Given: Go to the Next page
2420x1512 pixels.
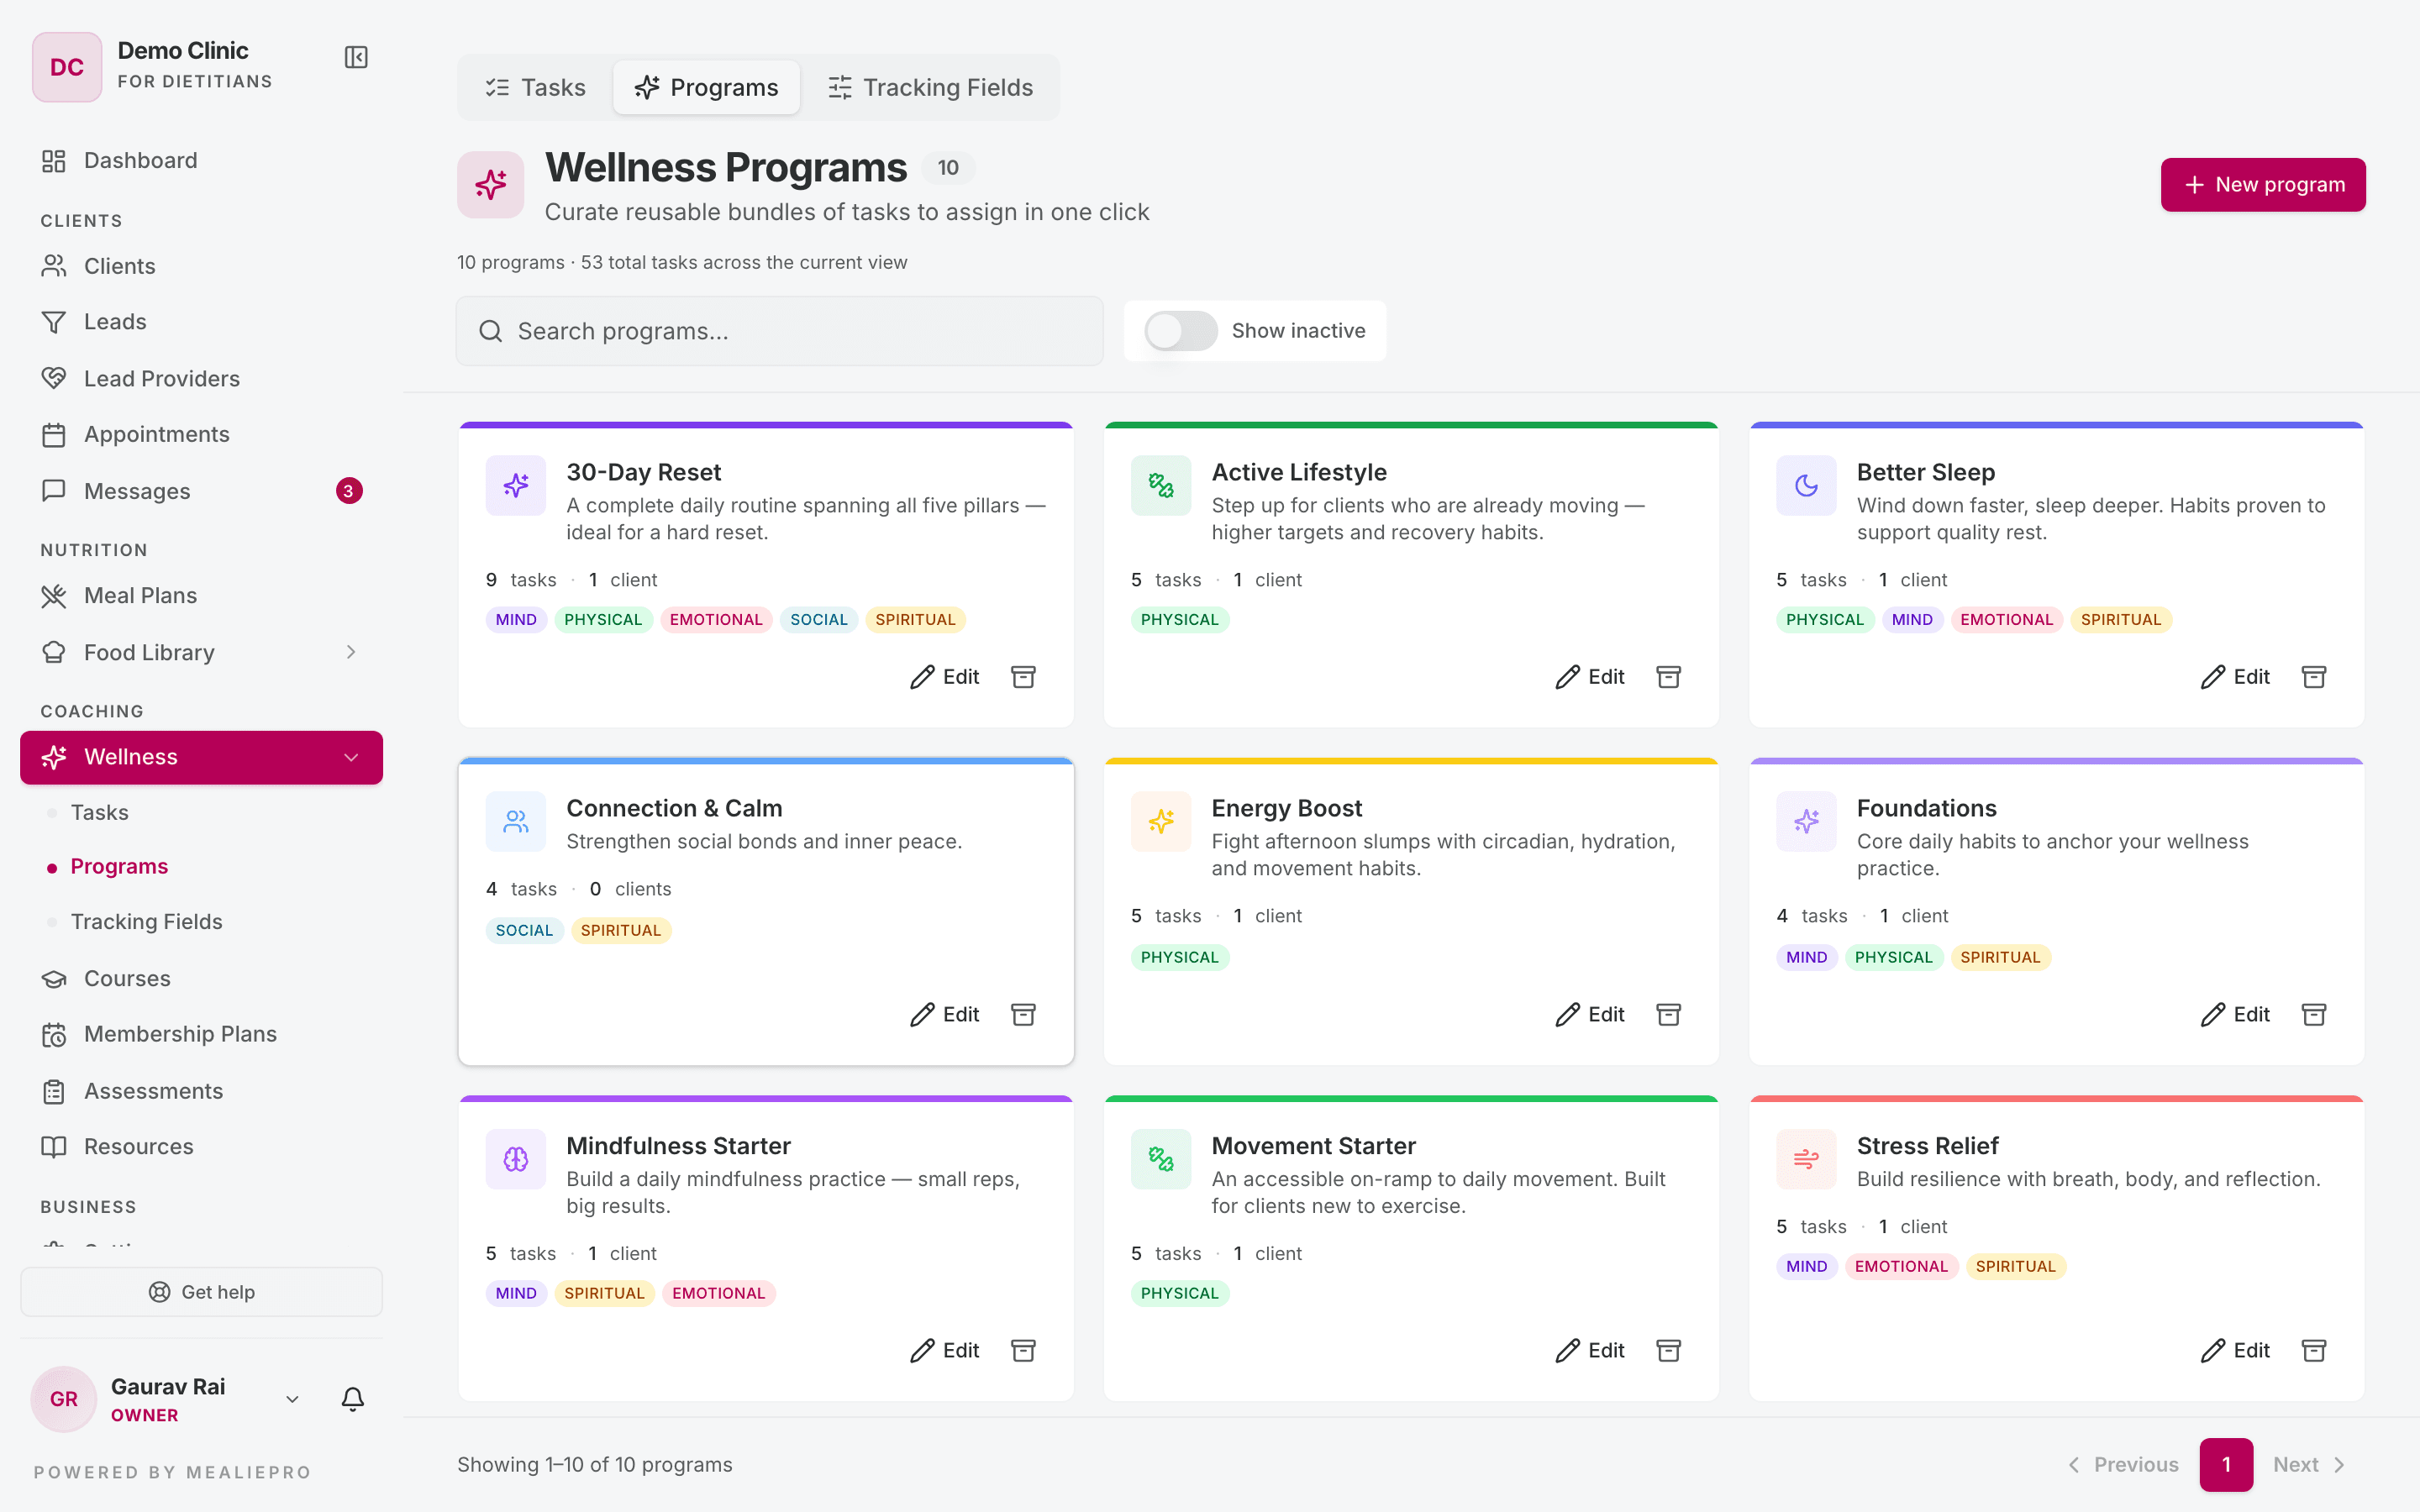Looking at the screenshot, I should (x=2309, y=1465).
